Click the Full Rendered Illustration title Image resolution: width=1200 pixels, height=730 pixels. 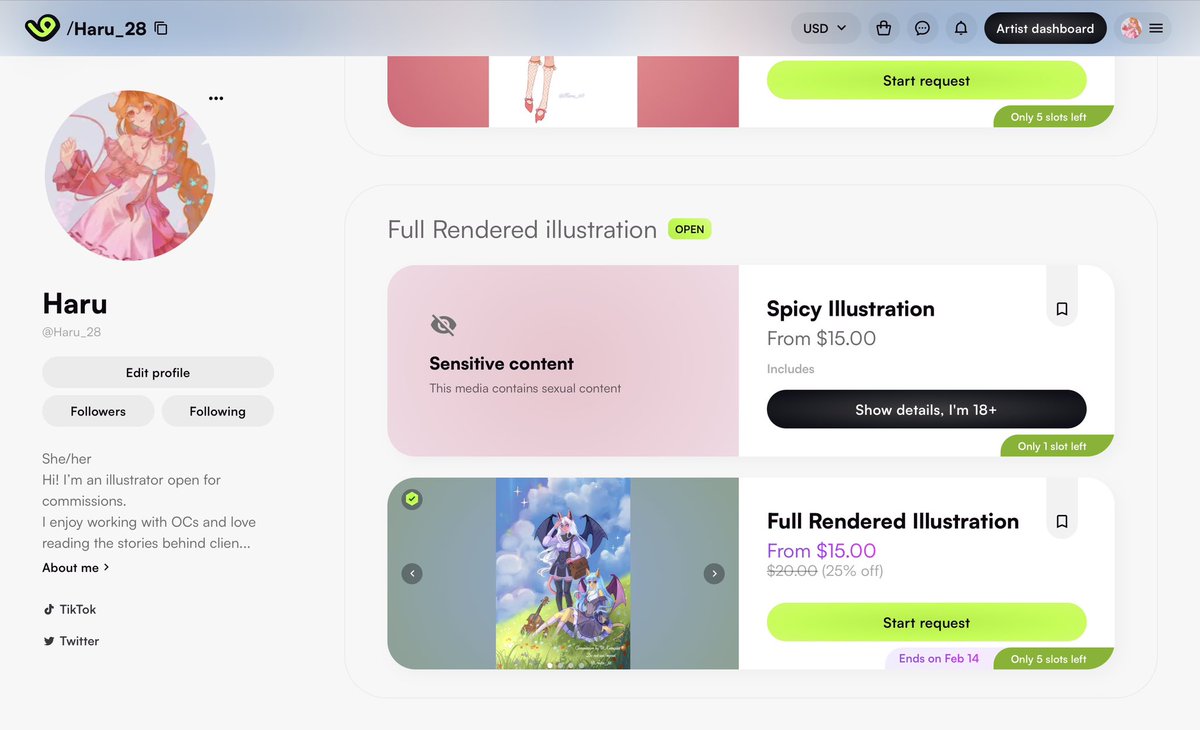click(893, 521)
